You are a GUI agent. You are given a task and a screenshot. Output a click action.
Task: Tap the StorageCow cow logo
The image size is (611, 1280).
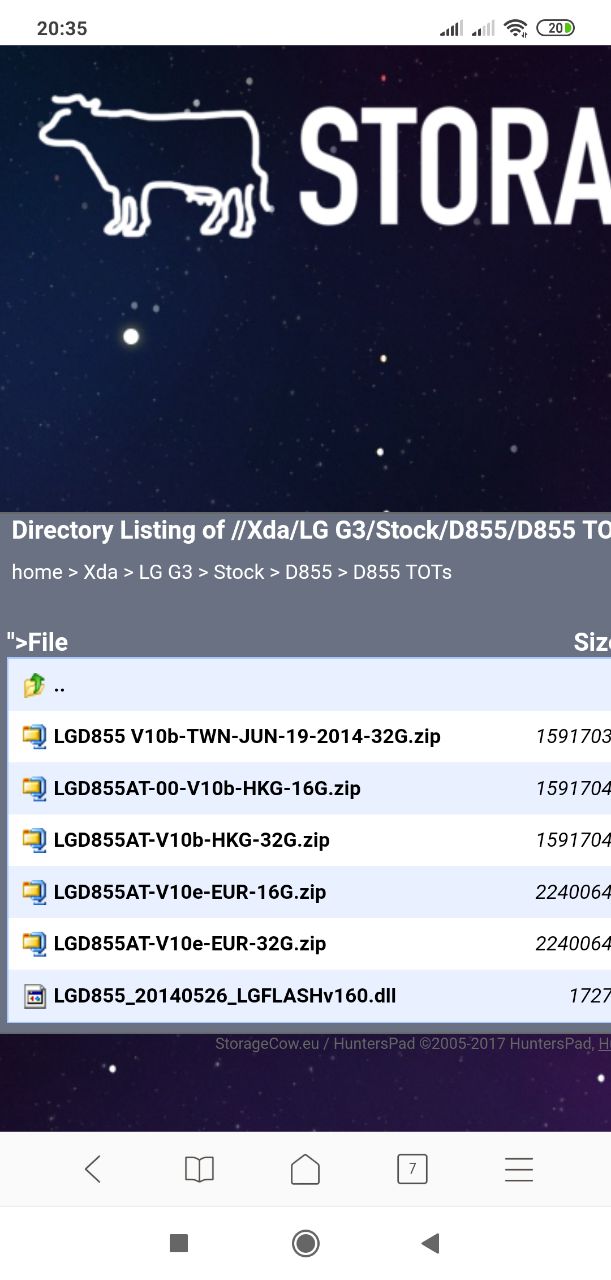coord(155,166)
